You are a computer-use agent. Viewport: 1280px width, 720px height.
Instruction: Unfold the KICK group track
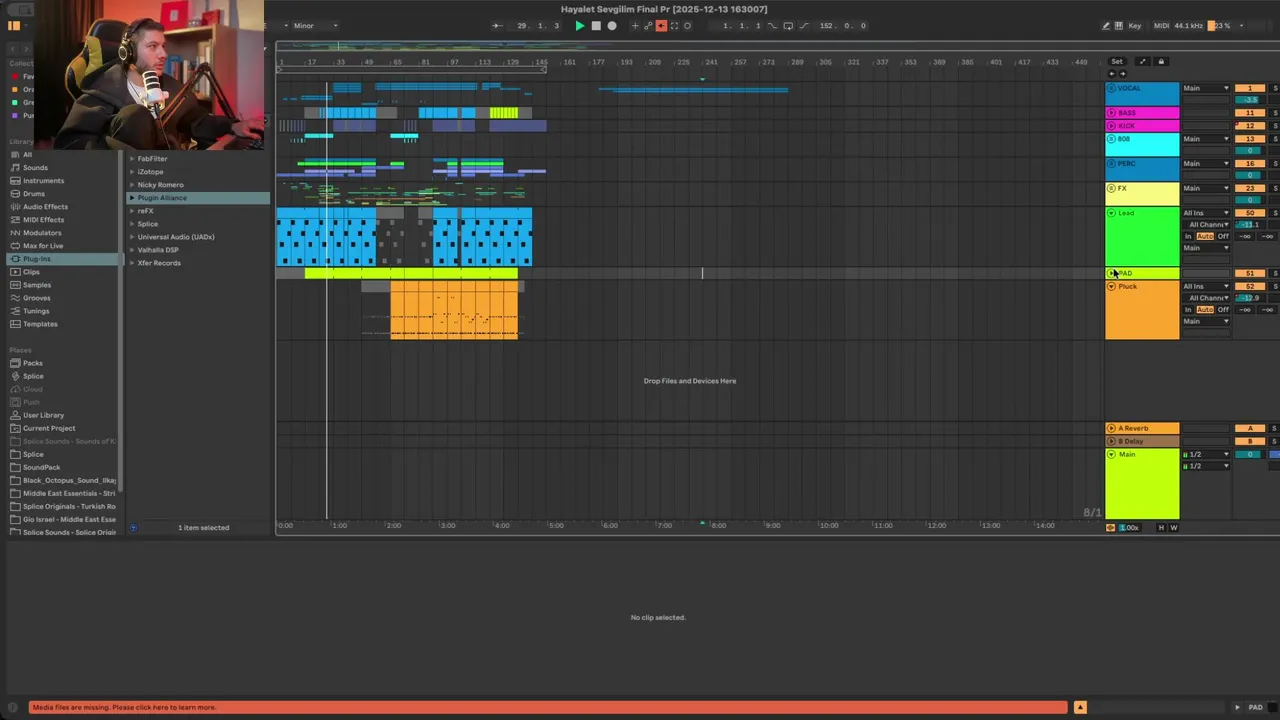(1111, 126)
